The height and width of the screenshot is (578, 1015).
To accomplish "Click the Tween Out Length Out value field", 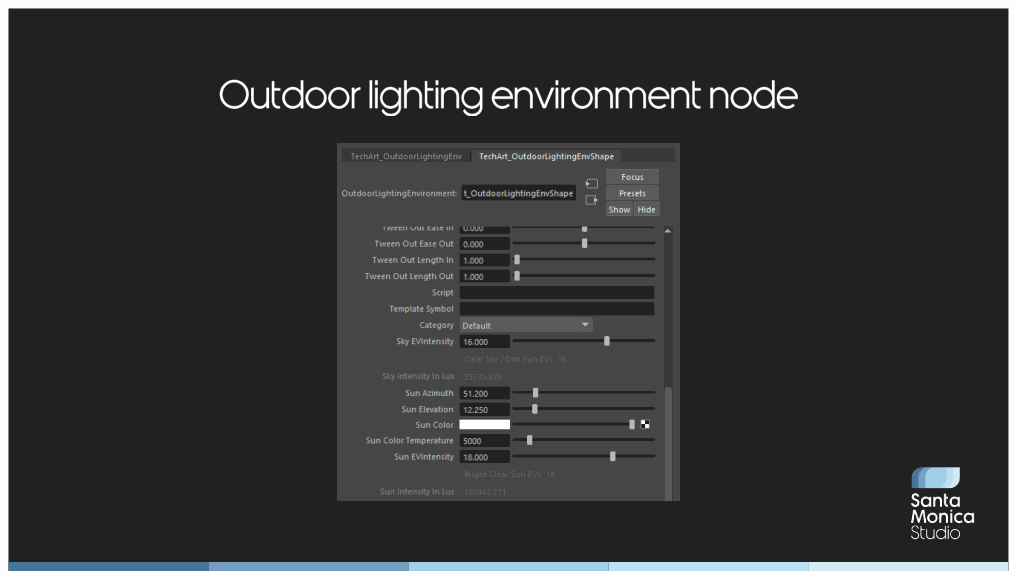I will pyautogui.click(x=485, y=276).
